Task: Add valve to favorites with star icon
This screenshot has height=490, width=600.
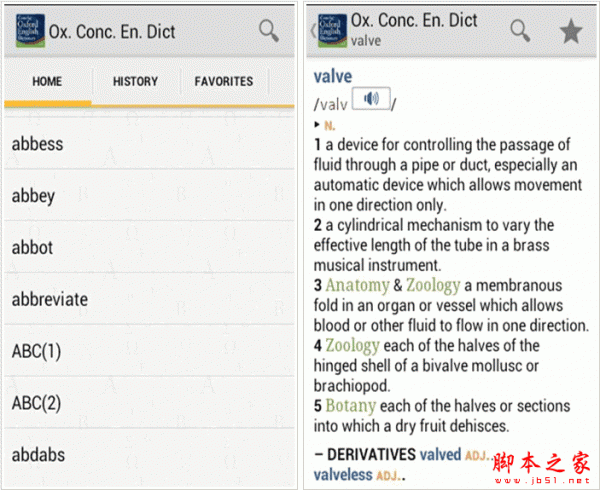Action: (x=571, y=31)
